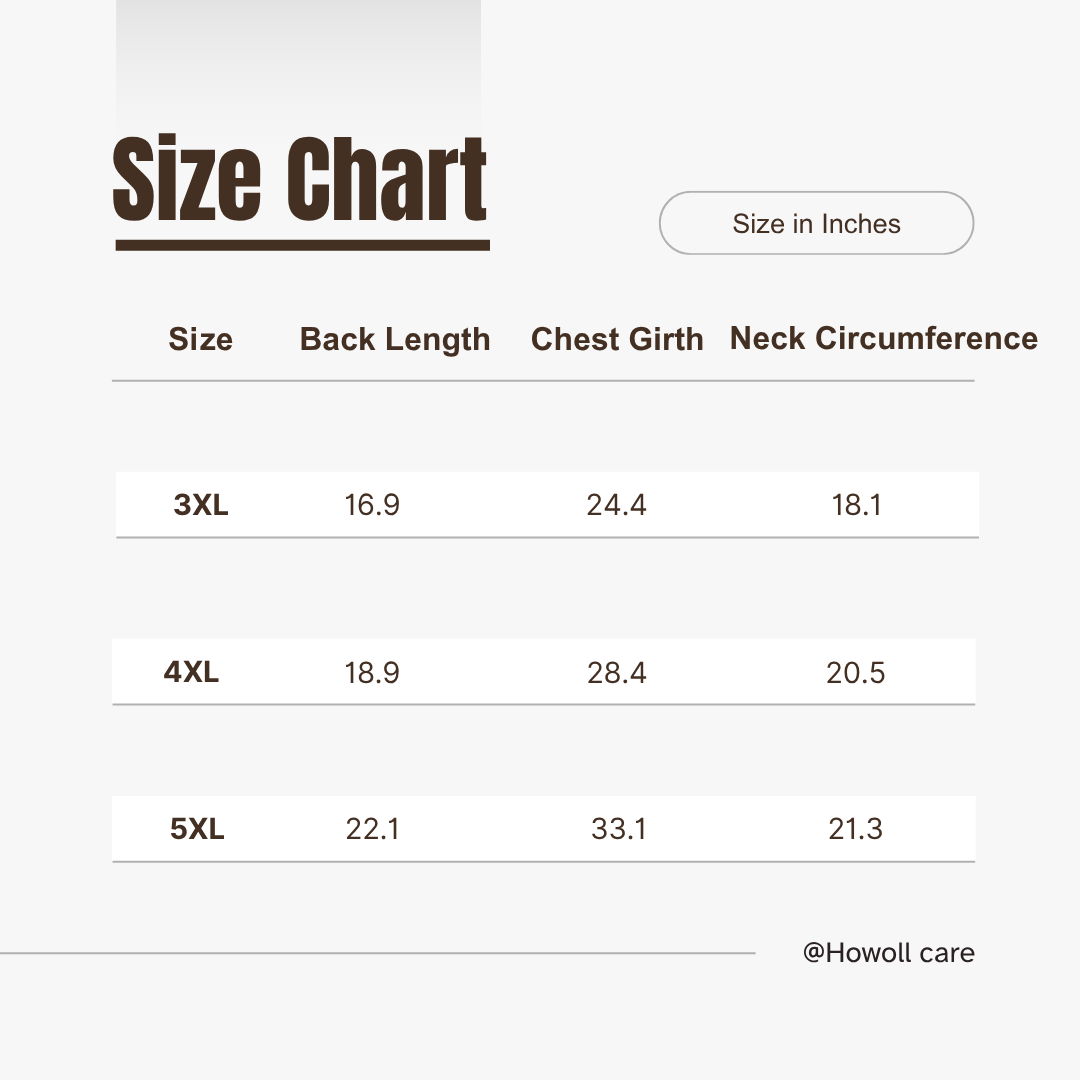
Task: Open the "@Howoll care" handle link
Action: click(x=888, y=953)
